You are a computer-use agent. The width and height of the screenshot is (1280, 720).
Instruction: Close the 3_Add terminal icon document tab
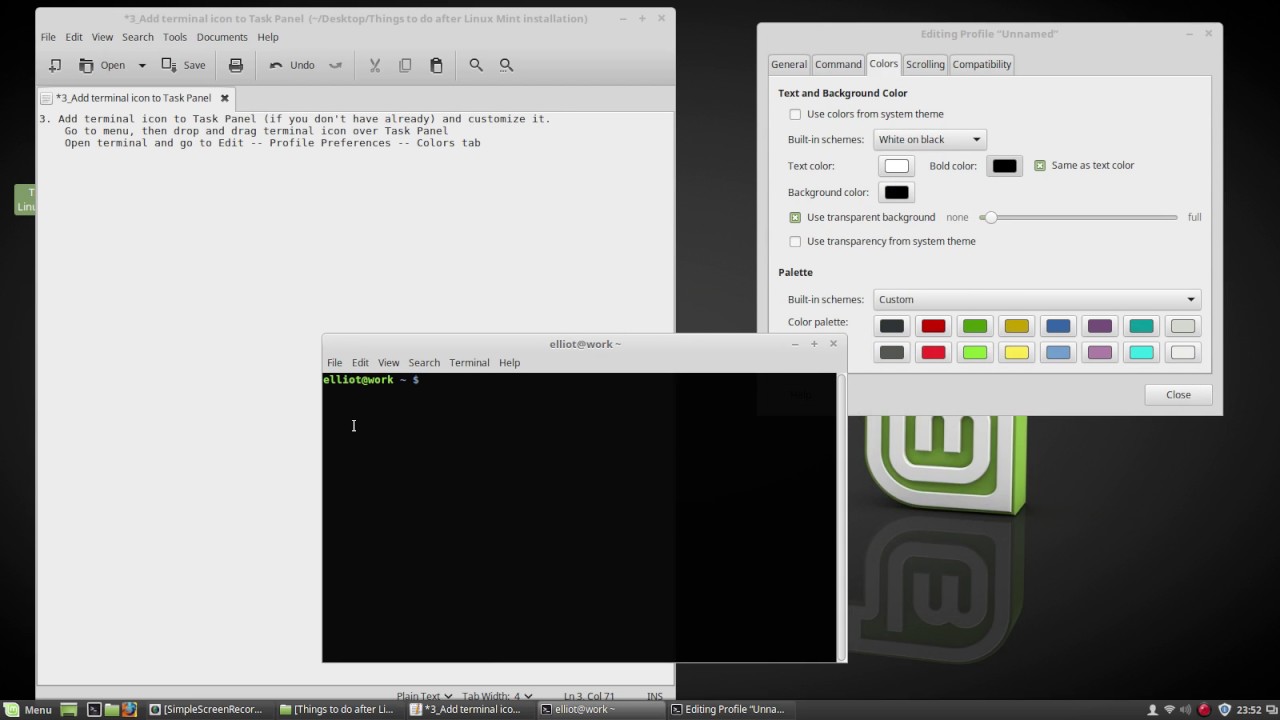tap(225, 98)
